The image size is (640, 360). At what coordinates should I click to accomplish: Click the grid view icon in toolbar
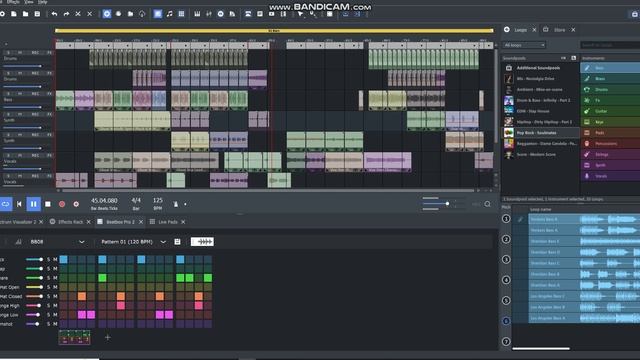pos(181,14)
